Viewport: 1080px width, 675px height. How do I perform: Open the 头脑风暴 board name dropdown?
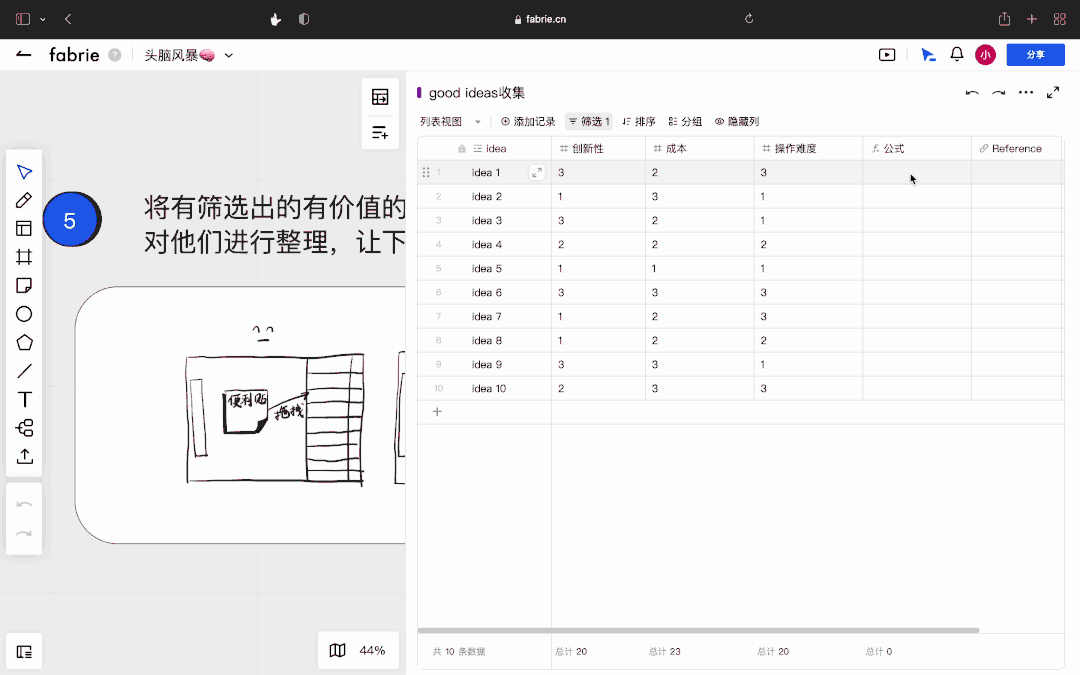229,55
